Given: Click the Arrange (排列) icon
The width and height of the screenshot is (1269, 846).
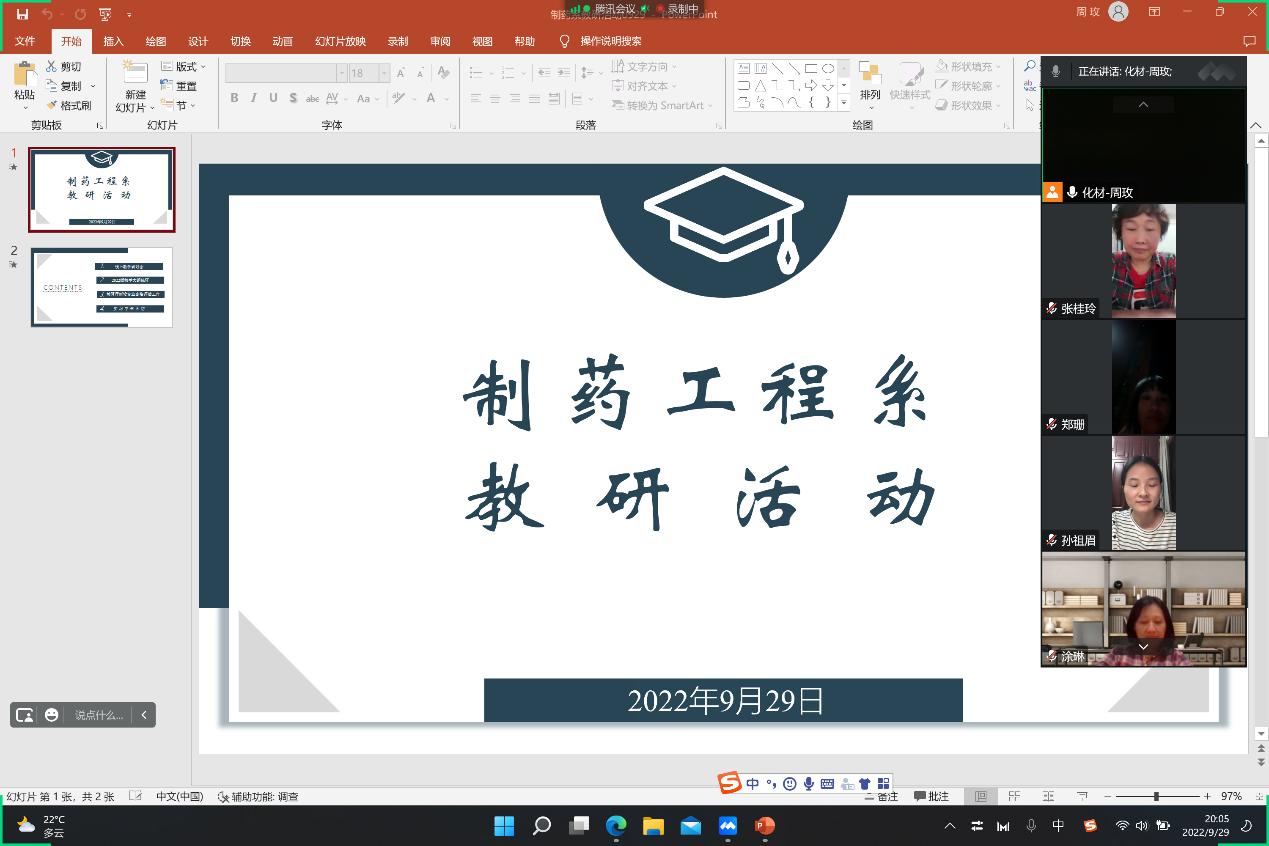Looking at the screenshot, I should click(x=870, y=76).
